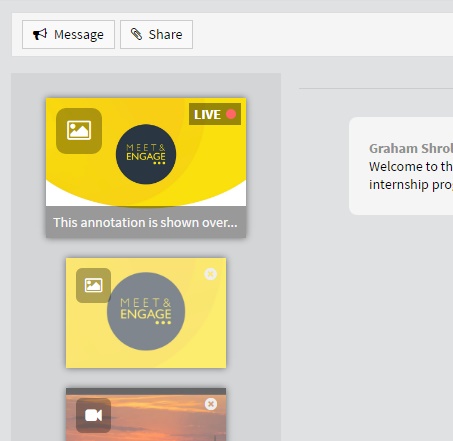Click the 'This annotation is shown over...' caption

coord(146,222)
